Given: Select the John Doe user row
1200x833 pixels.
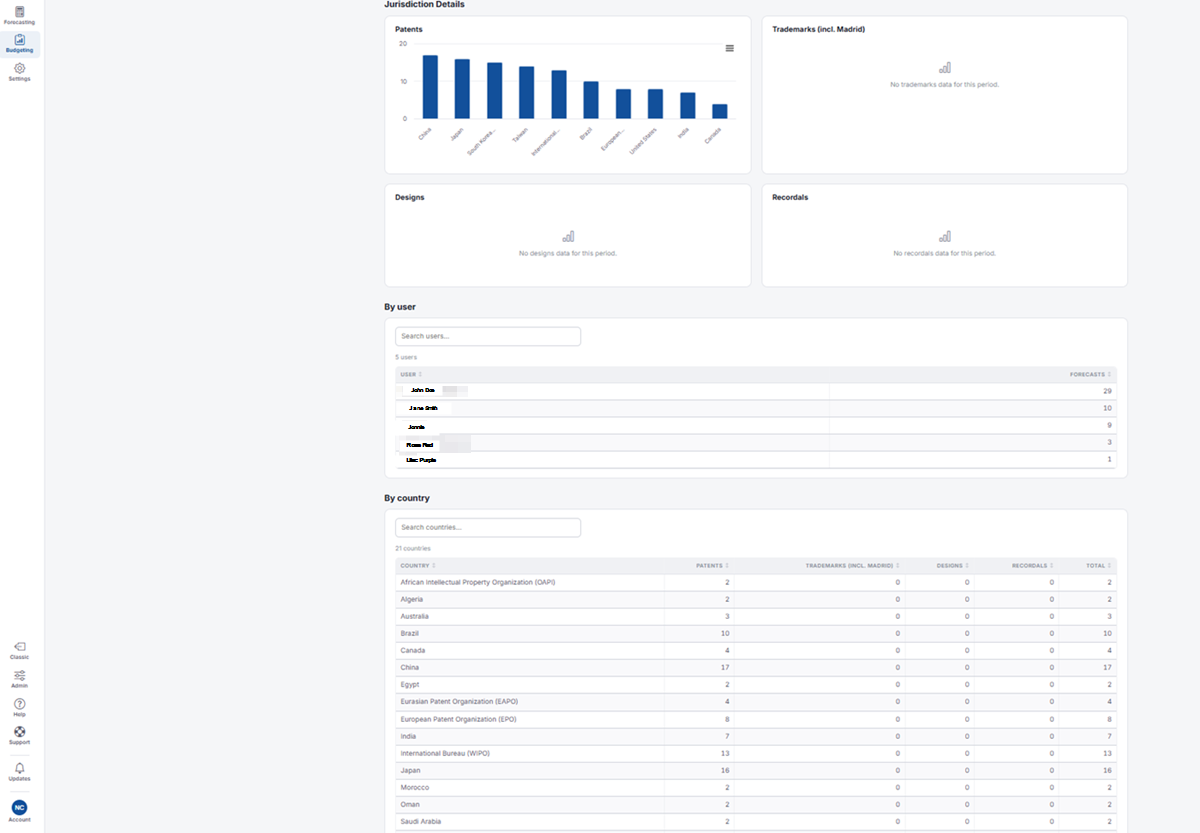Looking at the screenshot, I should pos(755,391).
